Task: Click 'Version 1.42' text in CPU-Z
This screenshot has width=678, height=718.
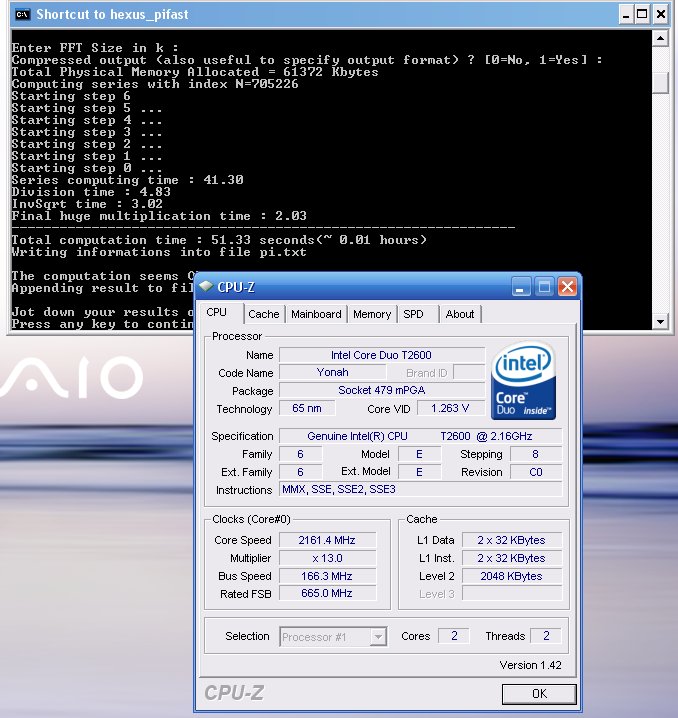Action: (530, 665)
